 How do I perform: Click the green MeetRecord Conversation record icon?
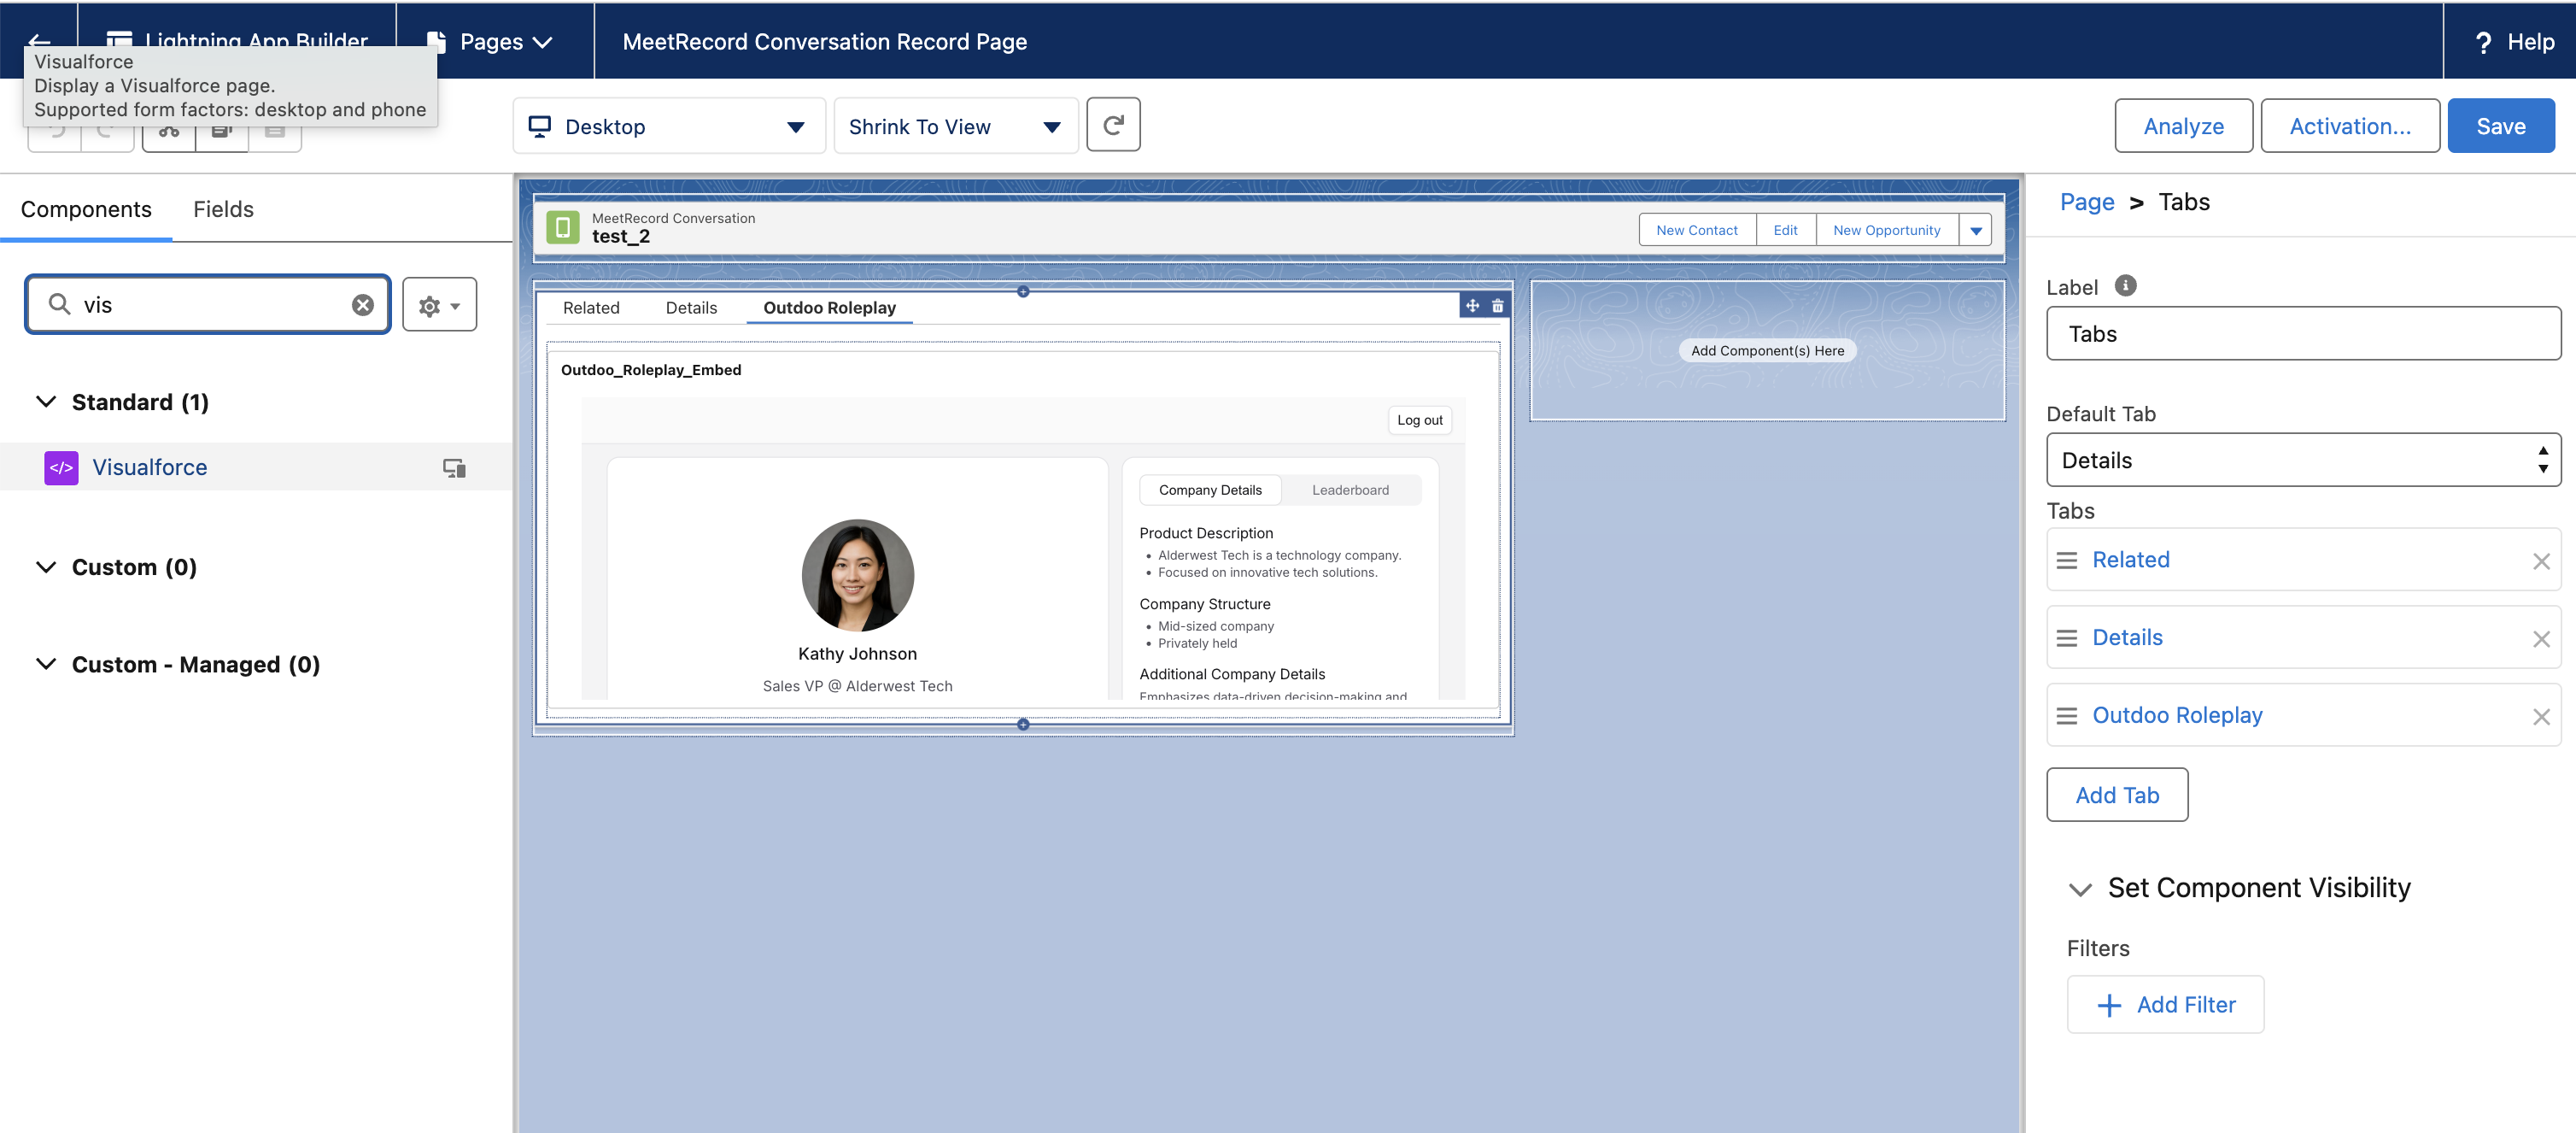(563, 227)
